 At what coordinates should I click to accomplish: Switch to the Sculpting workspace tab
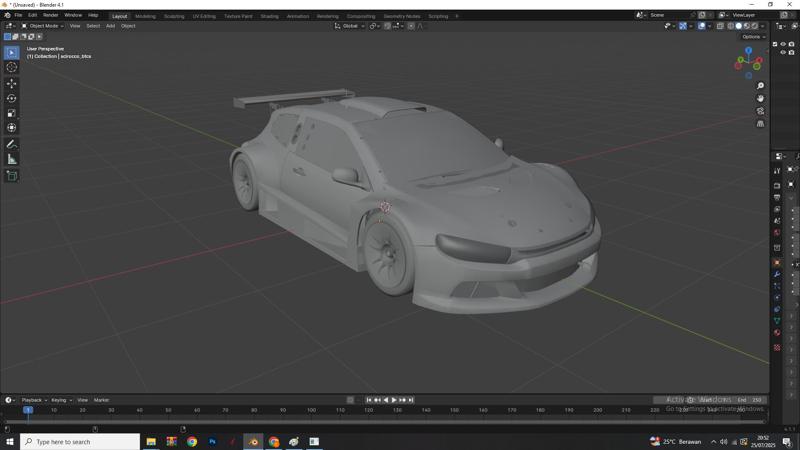tap(174, 16)
